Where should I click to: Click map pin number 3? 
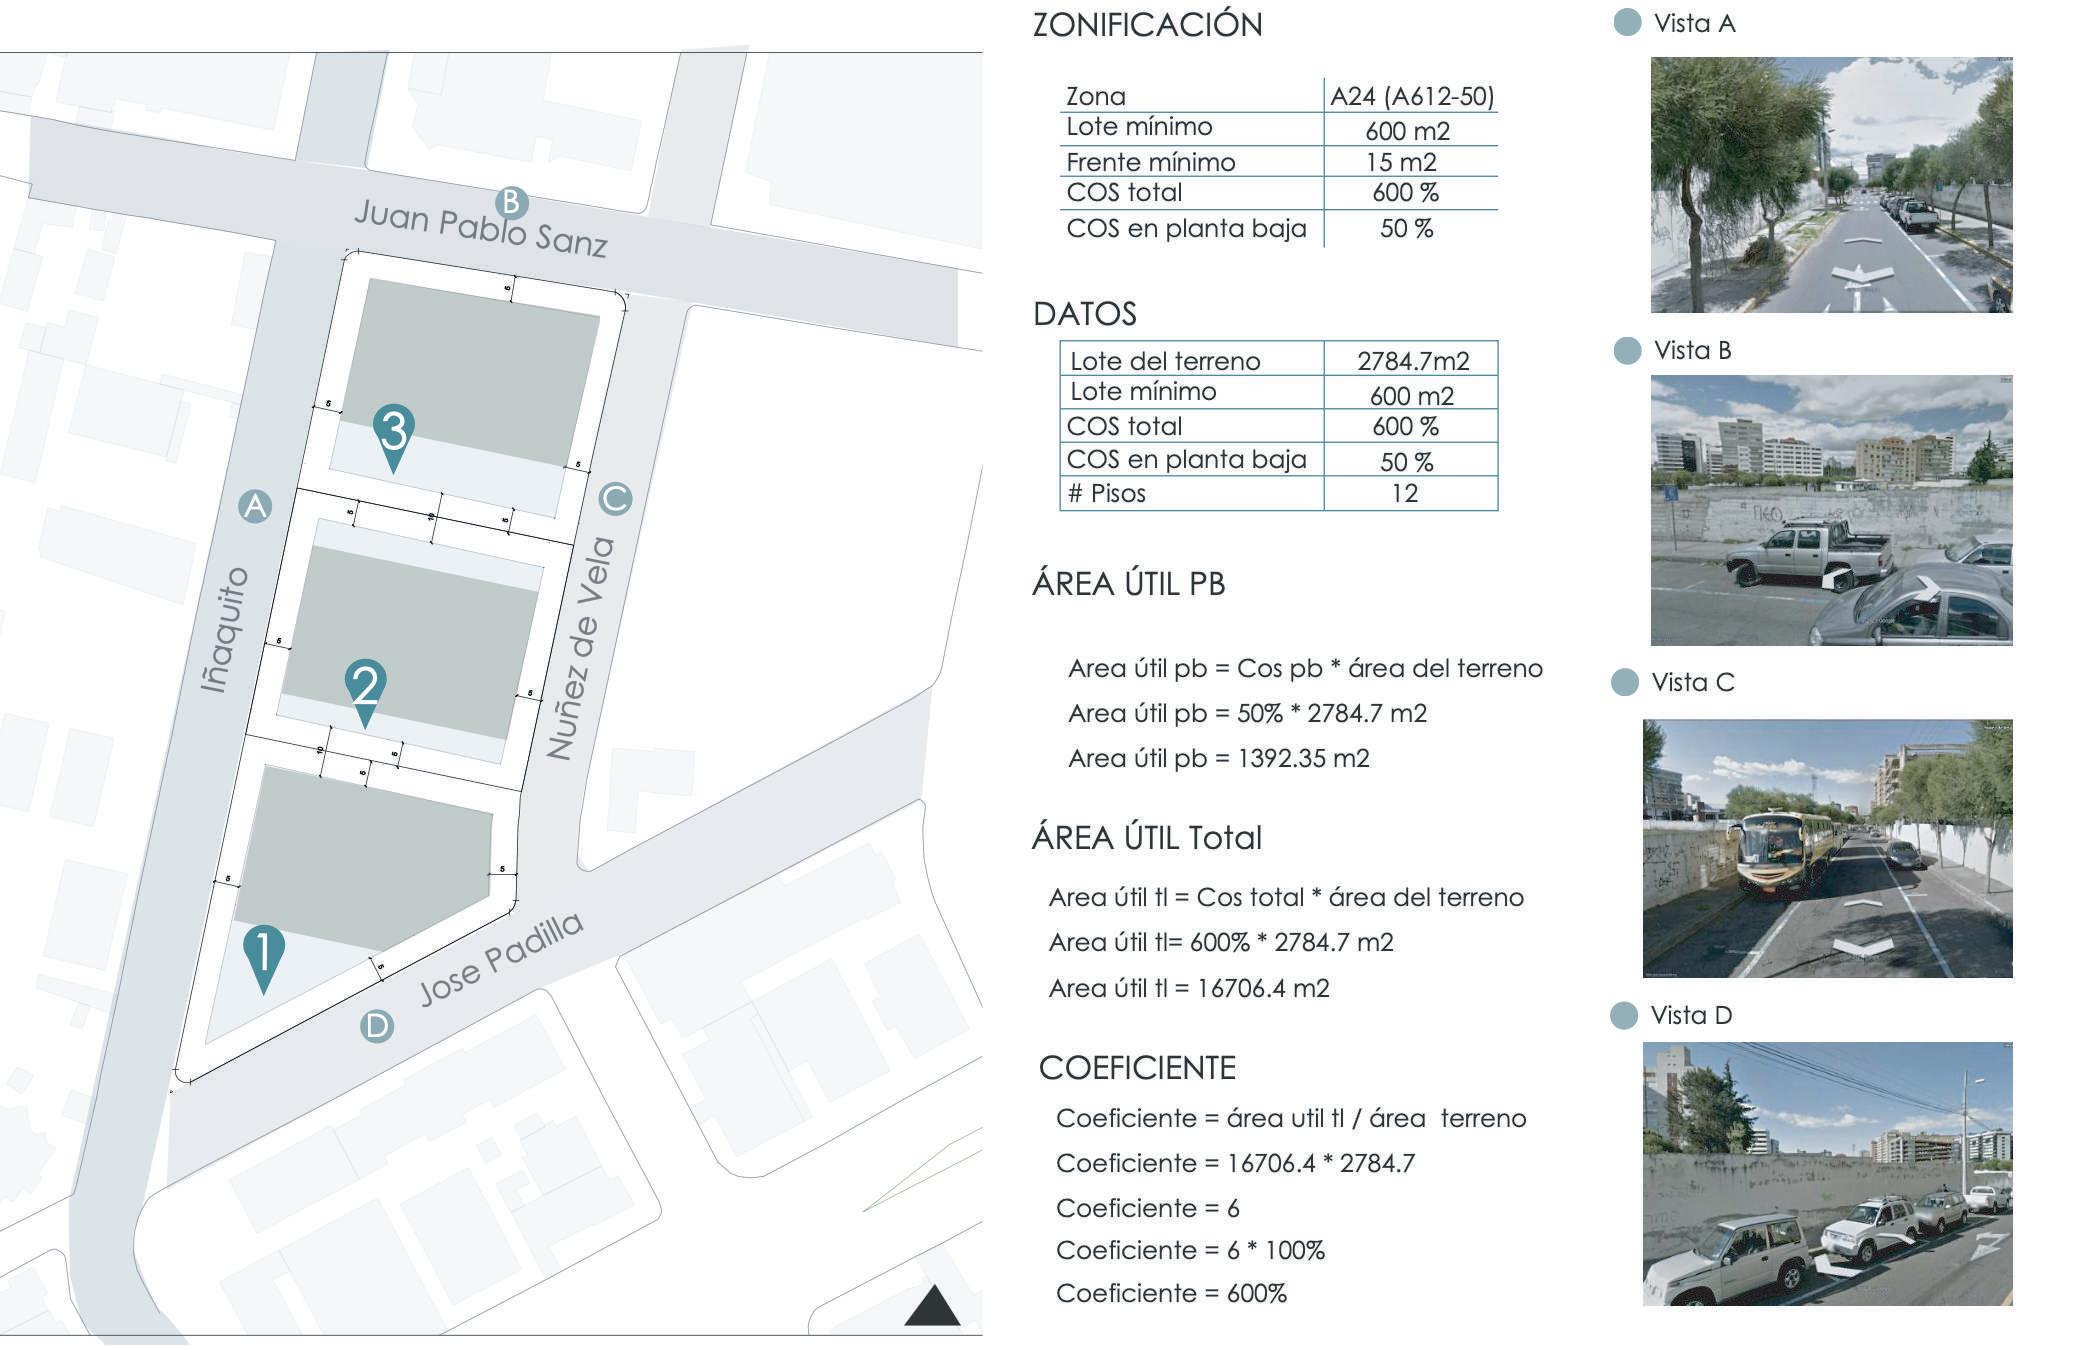pos(394,431)
